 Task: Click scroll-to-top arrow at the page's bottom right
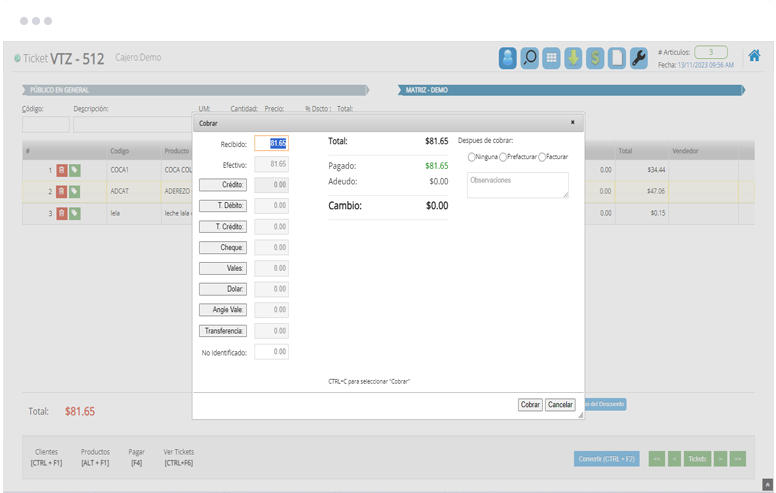768,485
